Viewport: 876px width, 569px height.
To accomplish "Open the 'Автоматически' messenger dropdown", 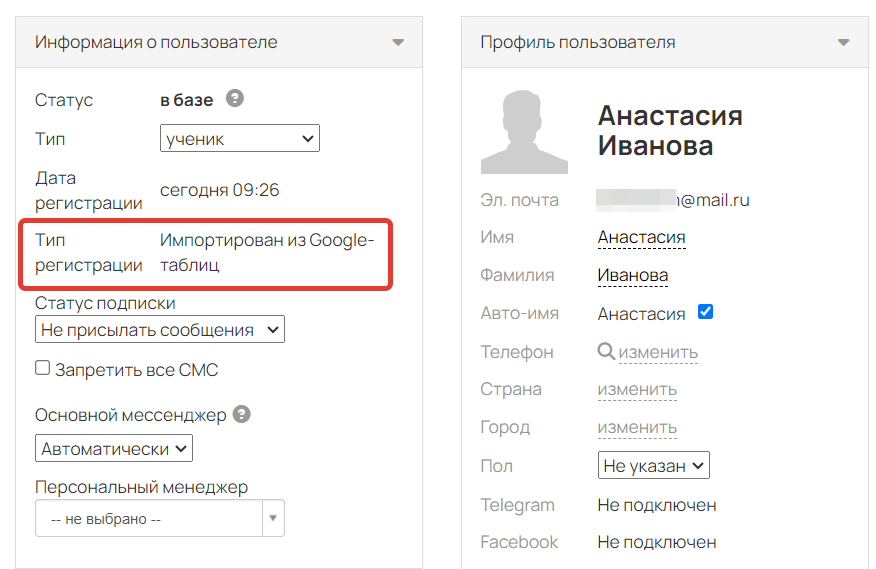I will (x=114, y=448).
